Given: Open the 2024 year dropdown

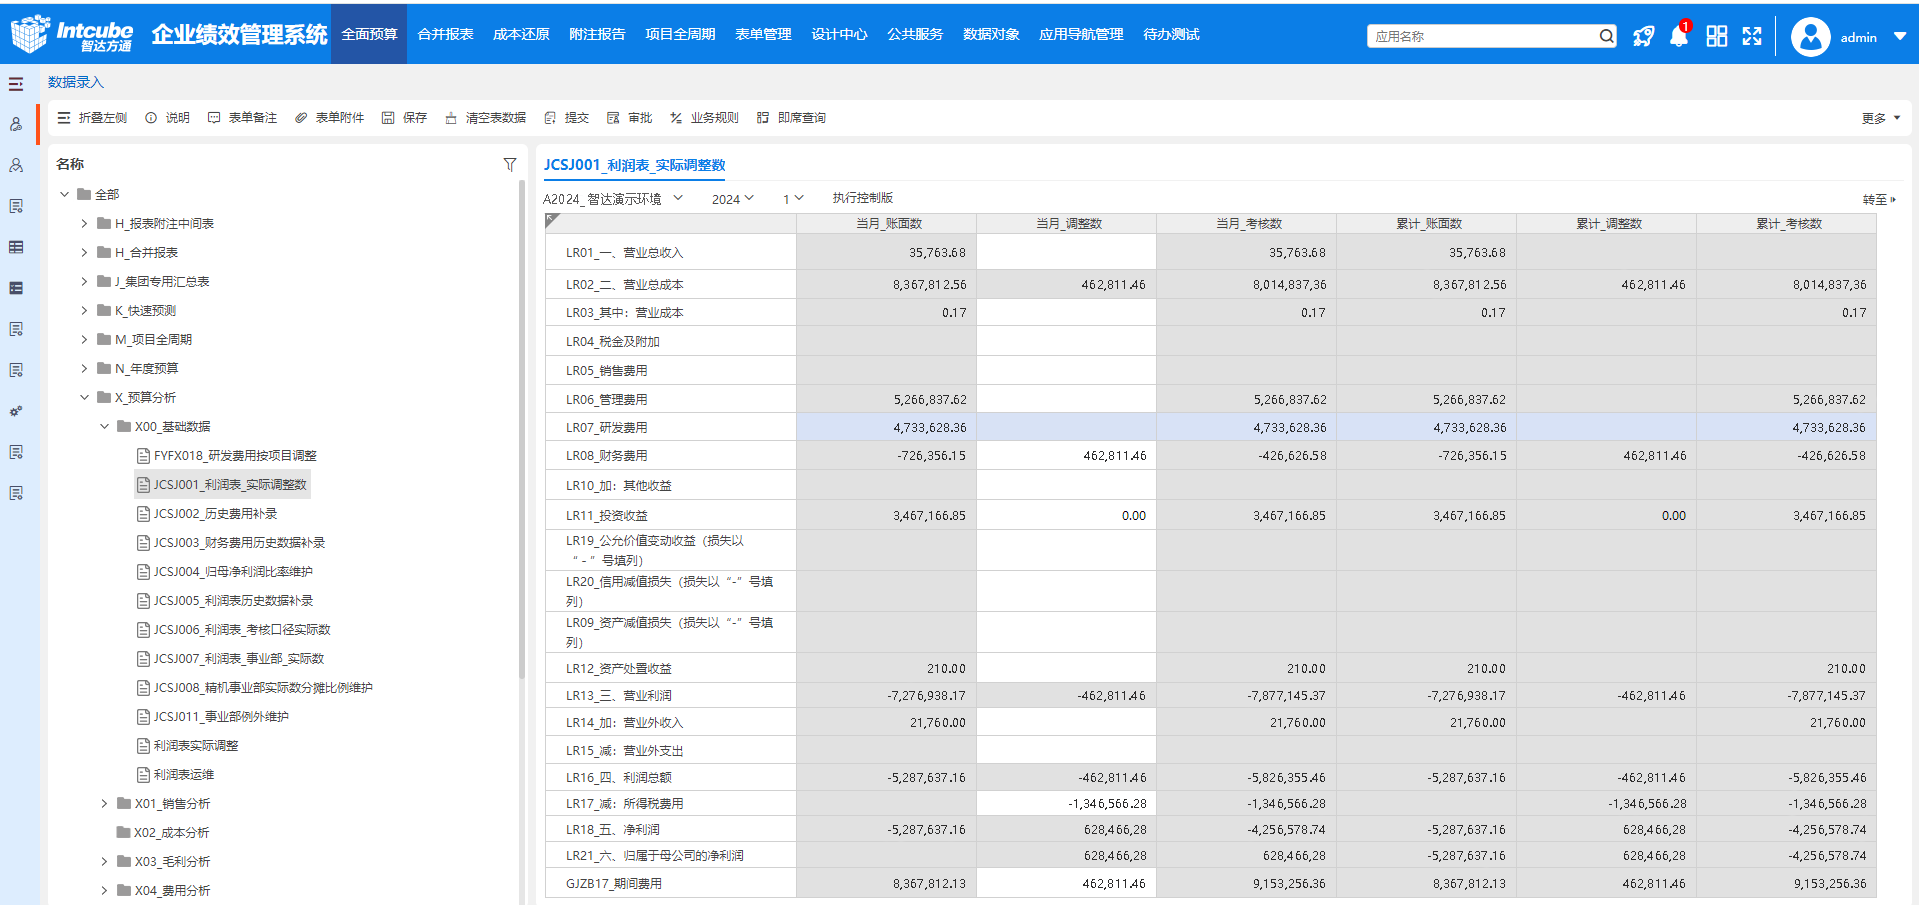Looking at the screenshot, I should [733, 198].
